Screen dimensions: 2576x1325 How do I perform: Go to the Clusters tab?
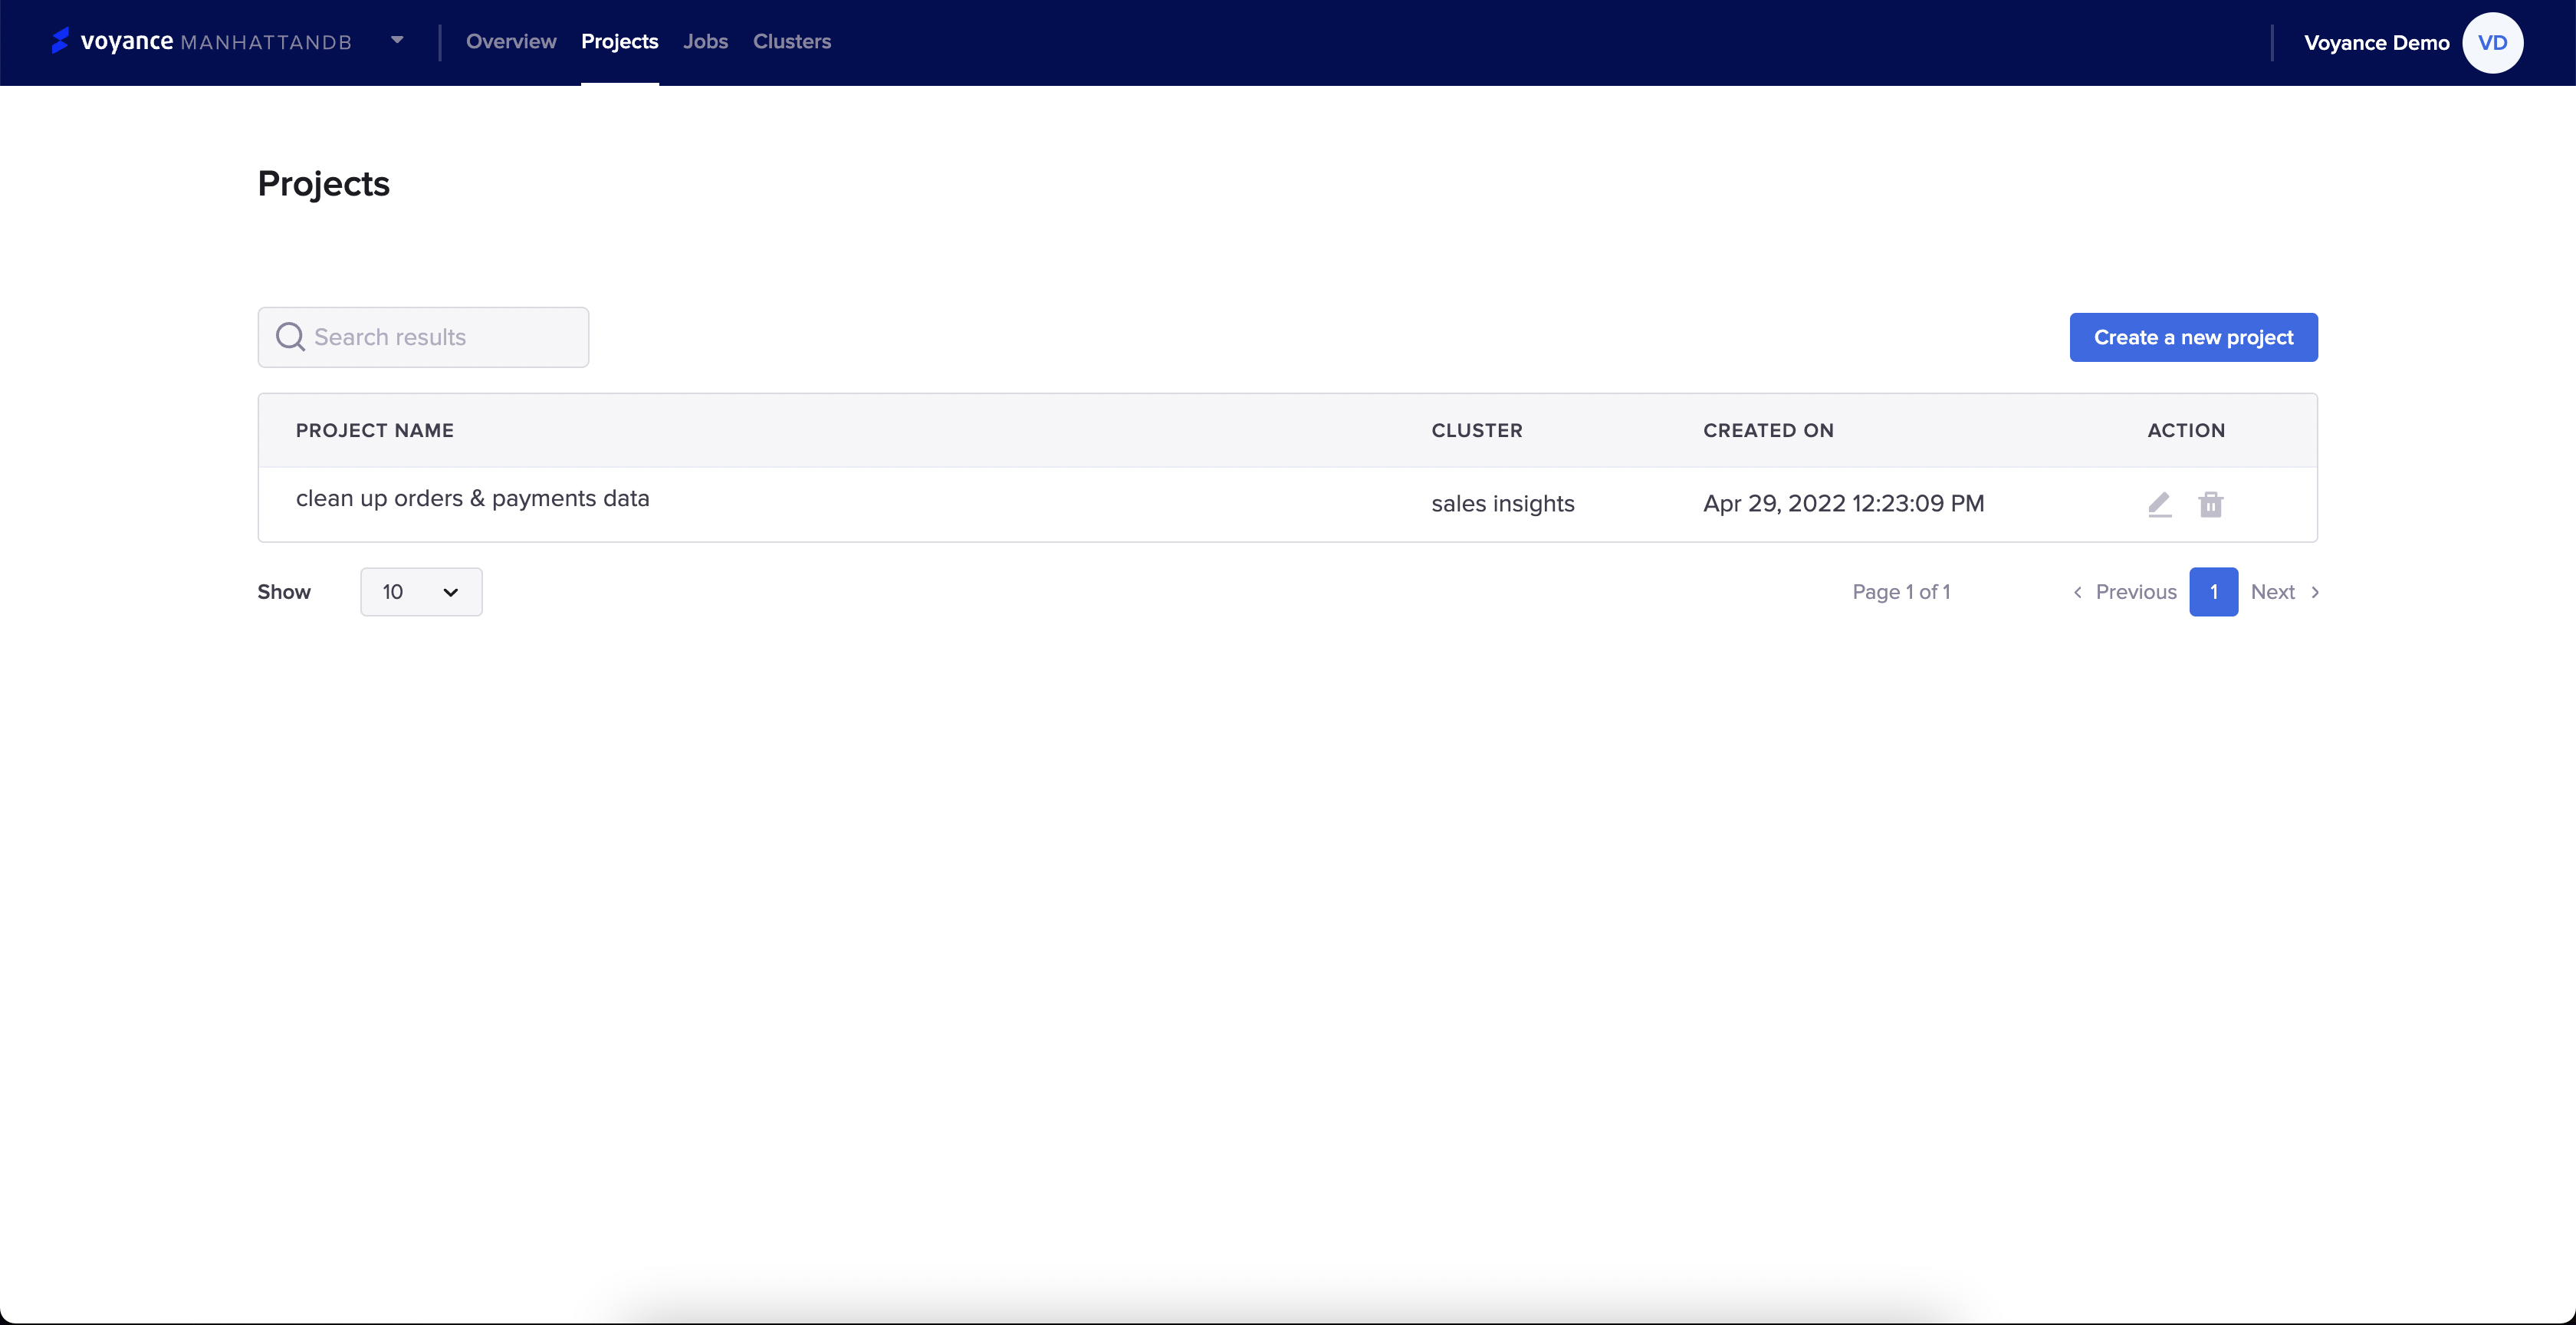791,42
